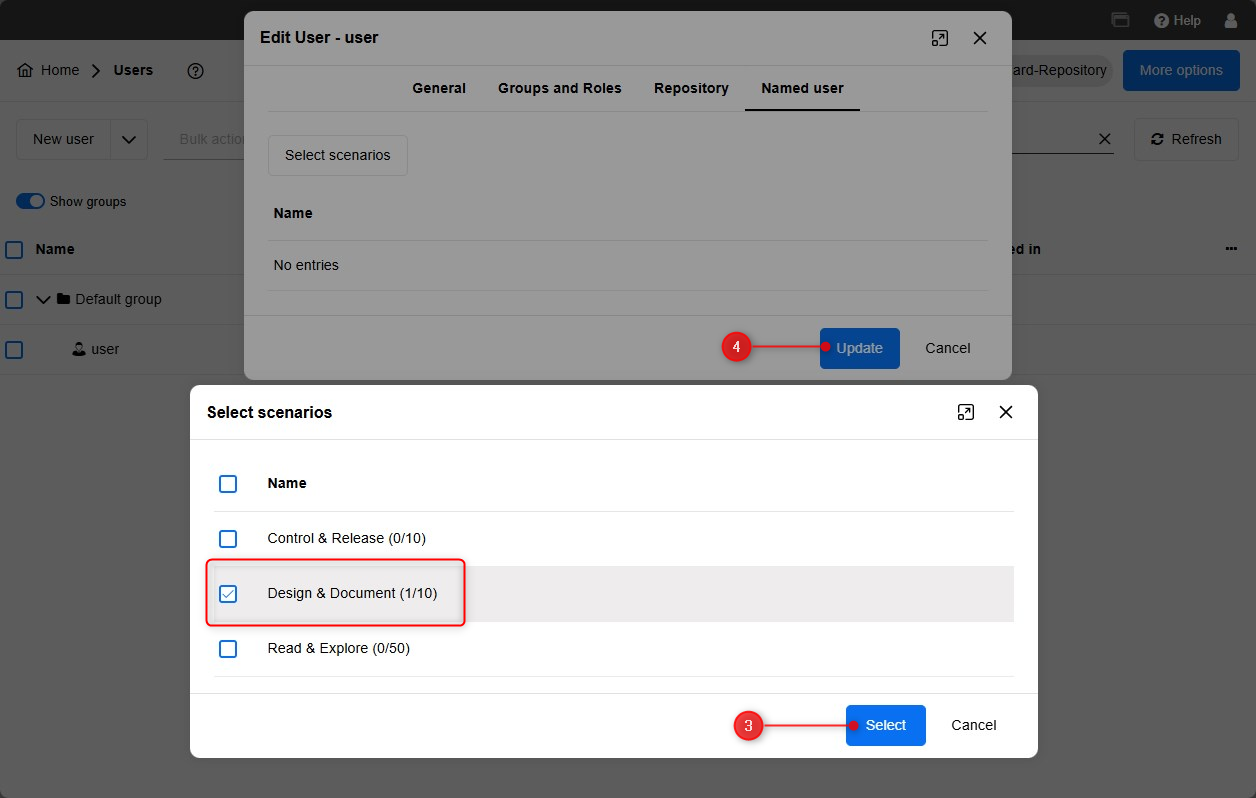The image size is (1256, 798).
Task: Collapse the Default group tree node
Action: pos(43,299)
